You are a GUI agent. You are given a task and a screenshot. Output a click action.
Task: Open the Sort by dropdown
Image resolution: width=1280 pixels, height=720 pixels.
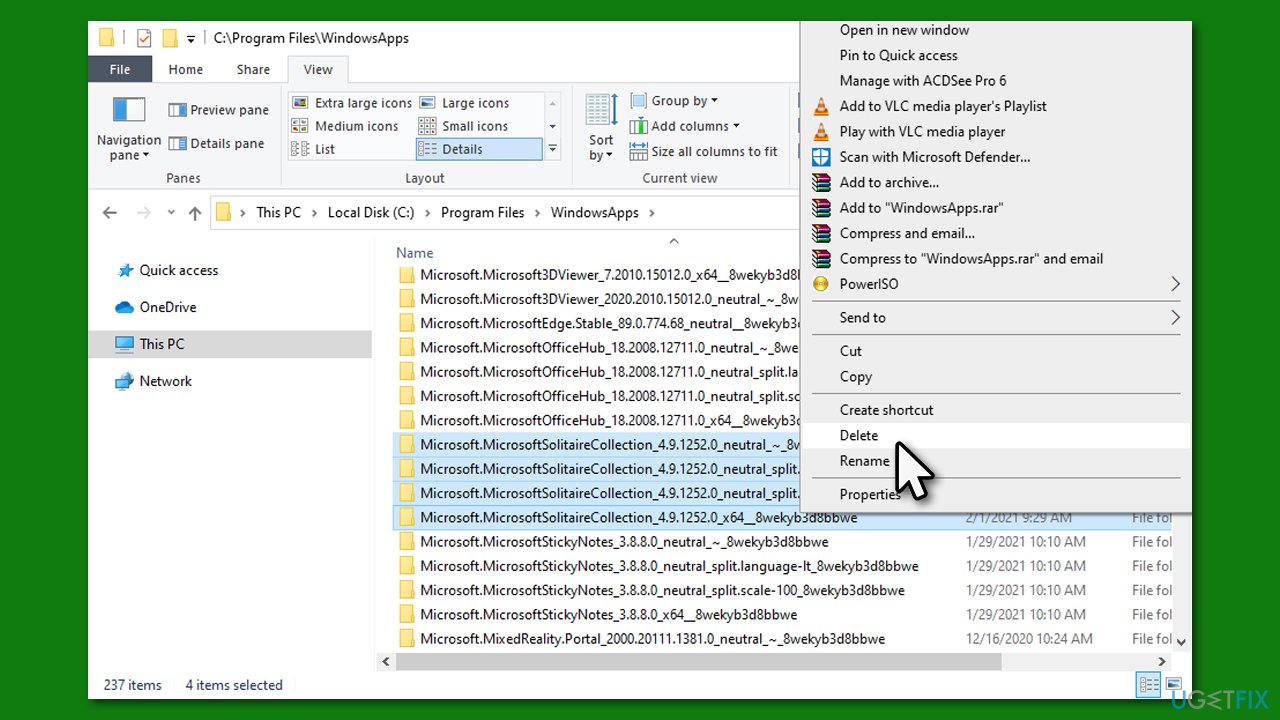[x=601, y=128]
